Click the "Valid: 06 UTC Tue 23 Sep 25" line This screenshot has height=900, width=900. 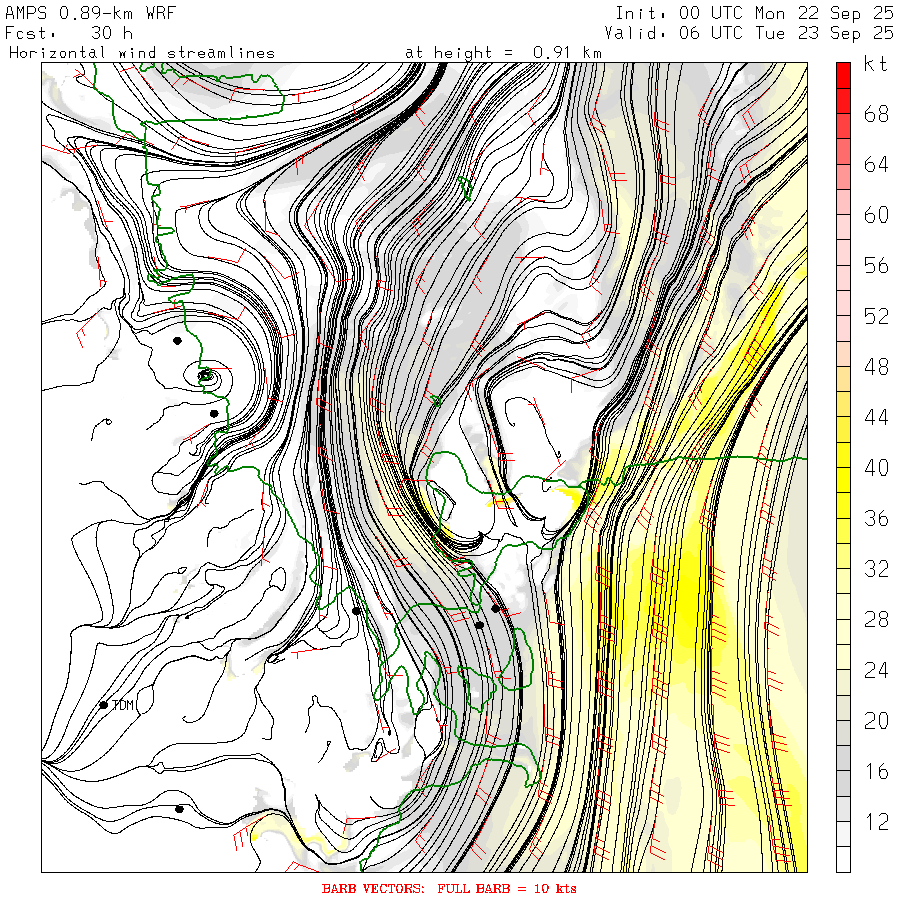[x=748, y=33]
